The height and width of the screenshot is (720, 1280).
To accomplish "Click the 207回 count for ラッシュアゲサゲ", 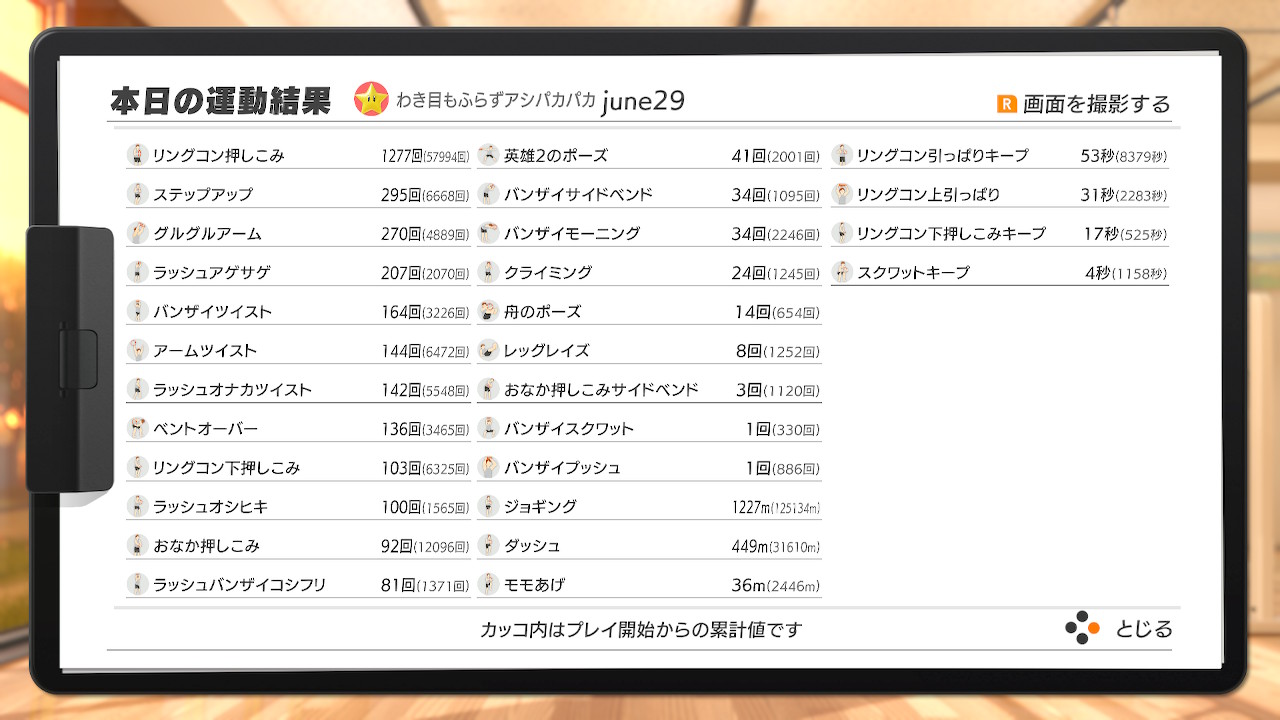I will coord(401,273).
